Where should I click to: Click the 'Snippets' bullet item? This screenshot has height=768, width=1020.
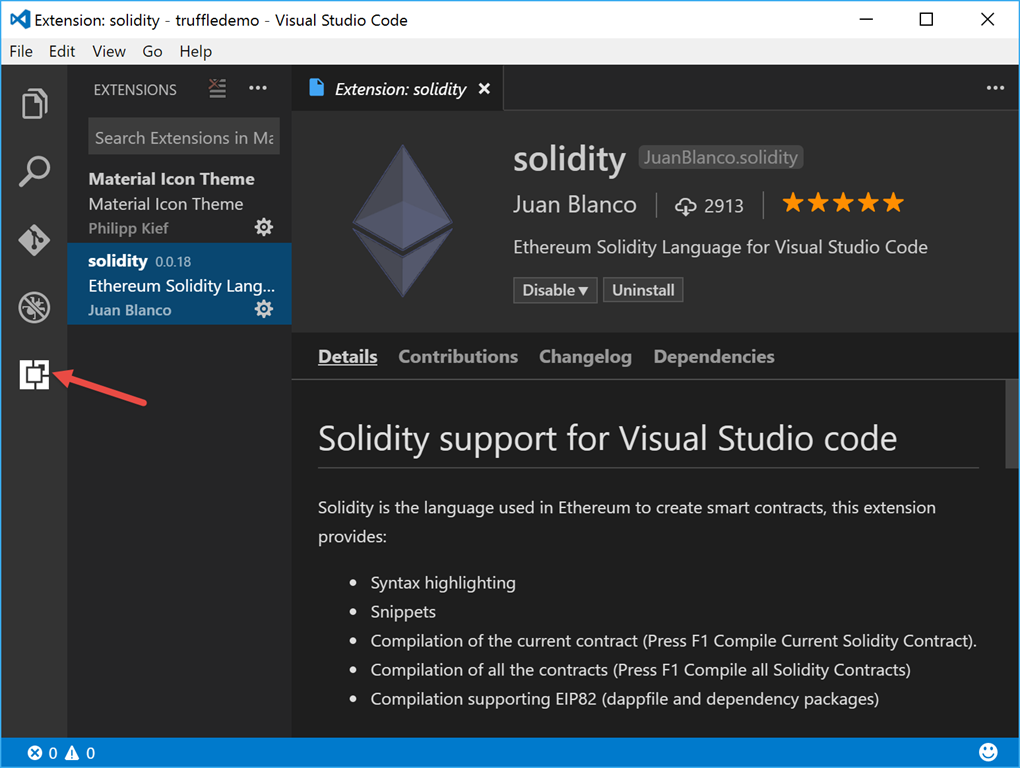point(403,612)
